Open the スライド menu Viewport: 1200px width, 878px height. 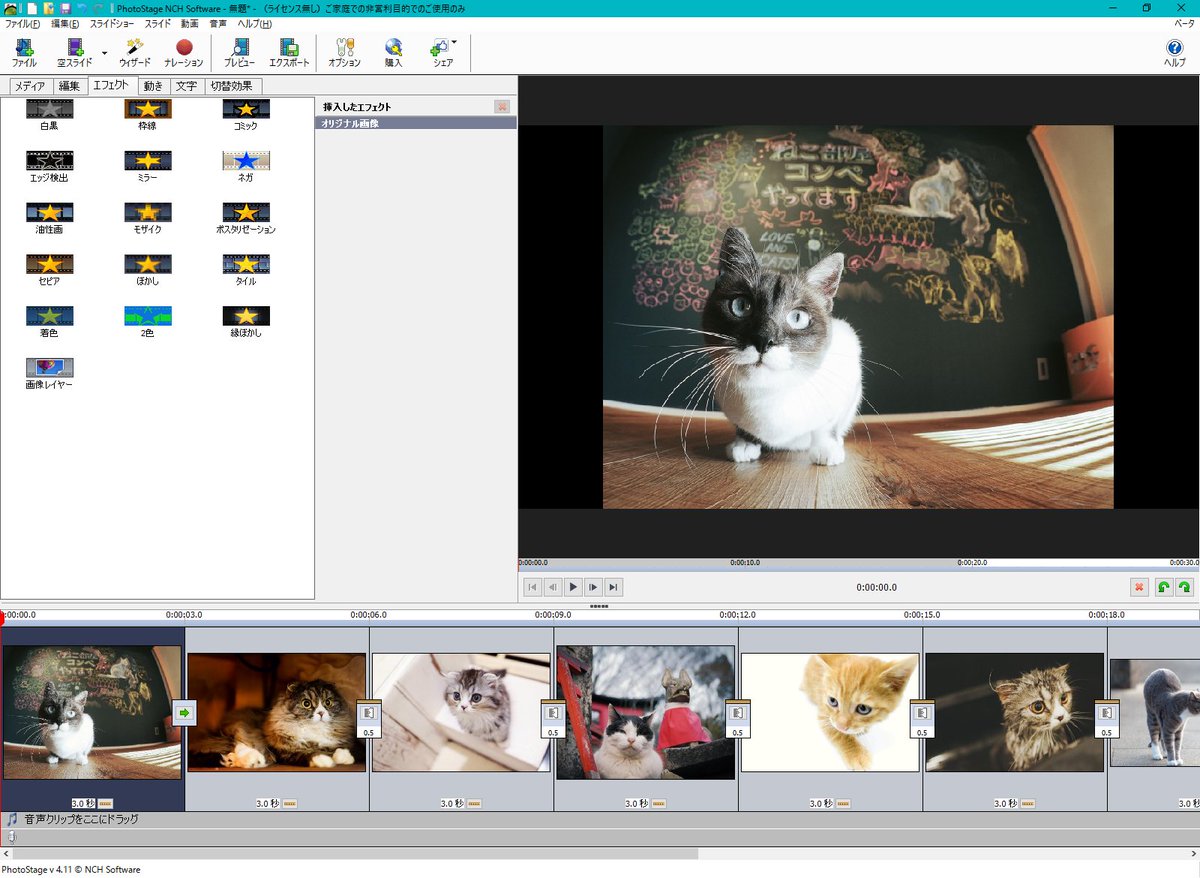[x=157, y=23]
